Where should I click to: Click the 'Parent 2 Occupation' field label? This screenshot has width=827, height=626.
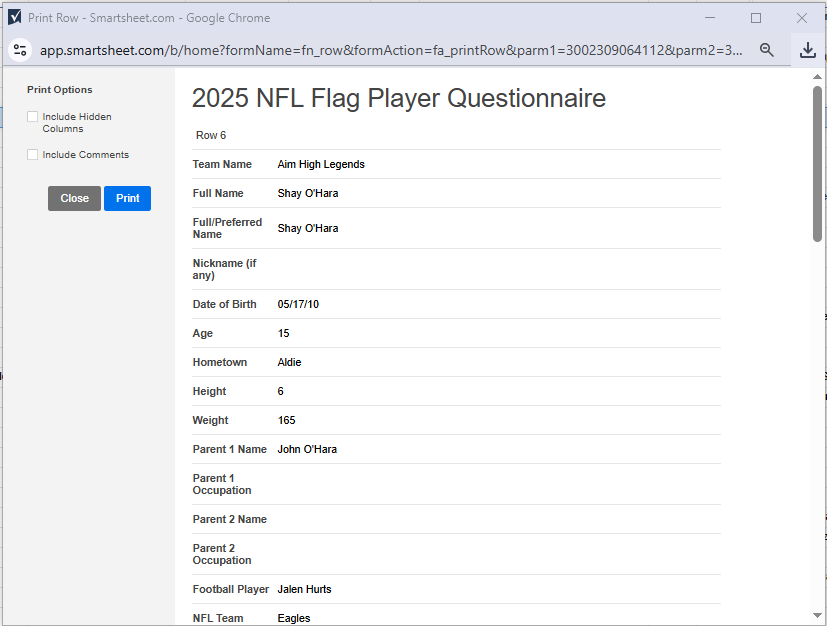(x=222, y=554)
